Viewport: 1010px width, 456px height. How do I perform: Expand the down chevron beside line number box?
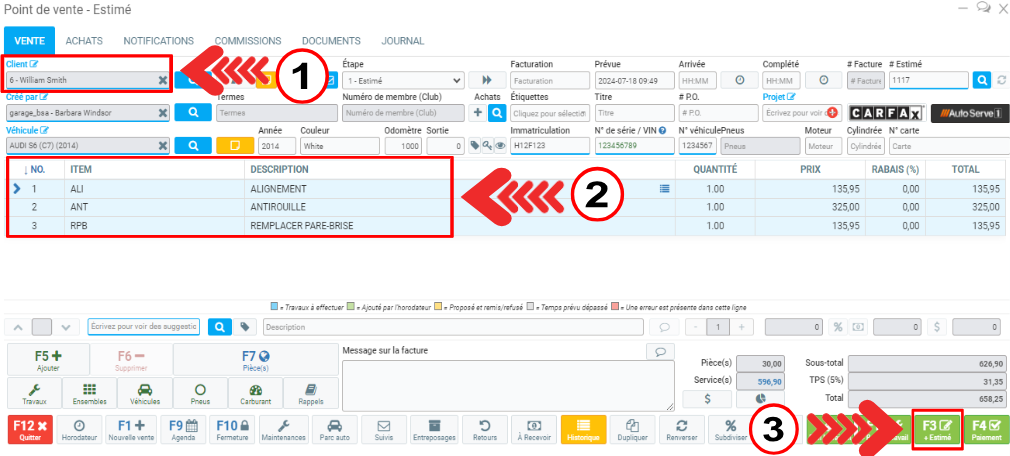point(66,327)
